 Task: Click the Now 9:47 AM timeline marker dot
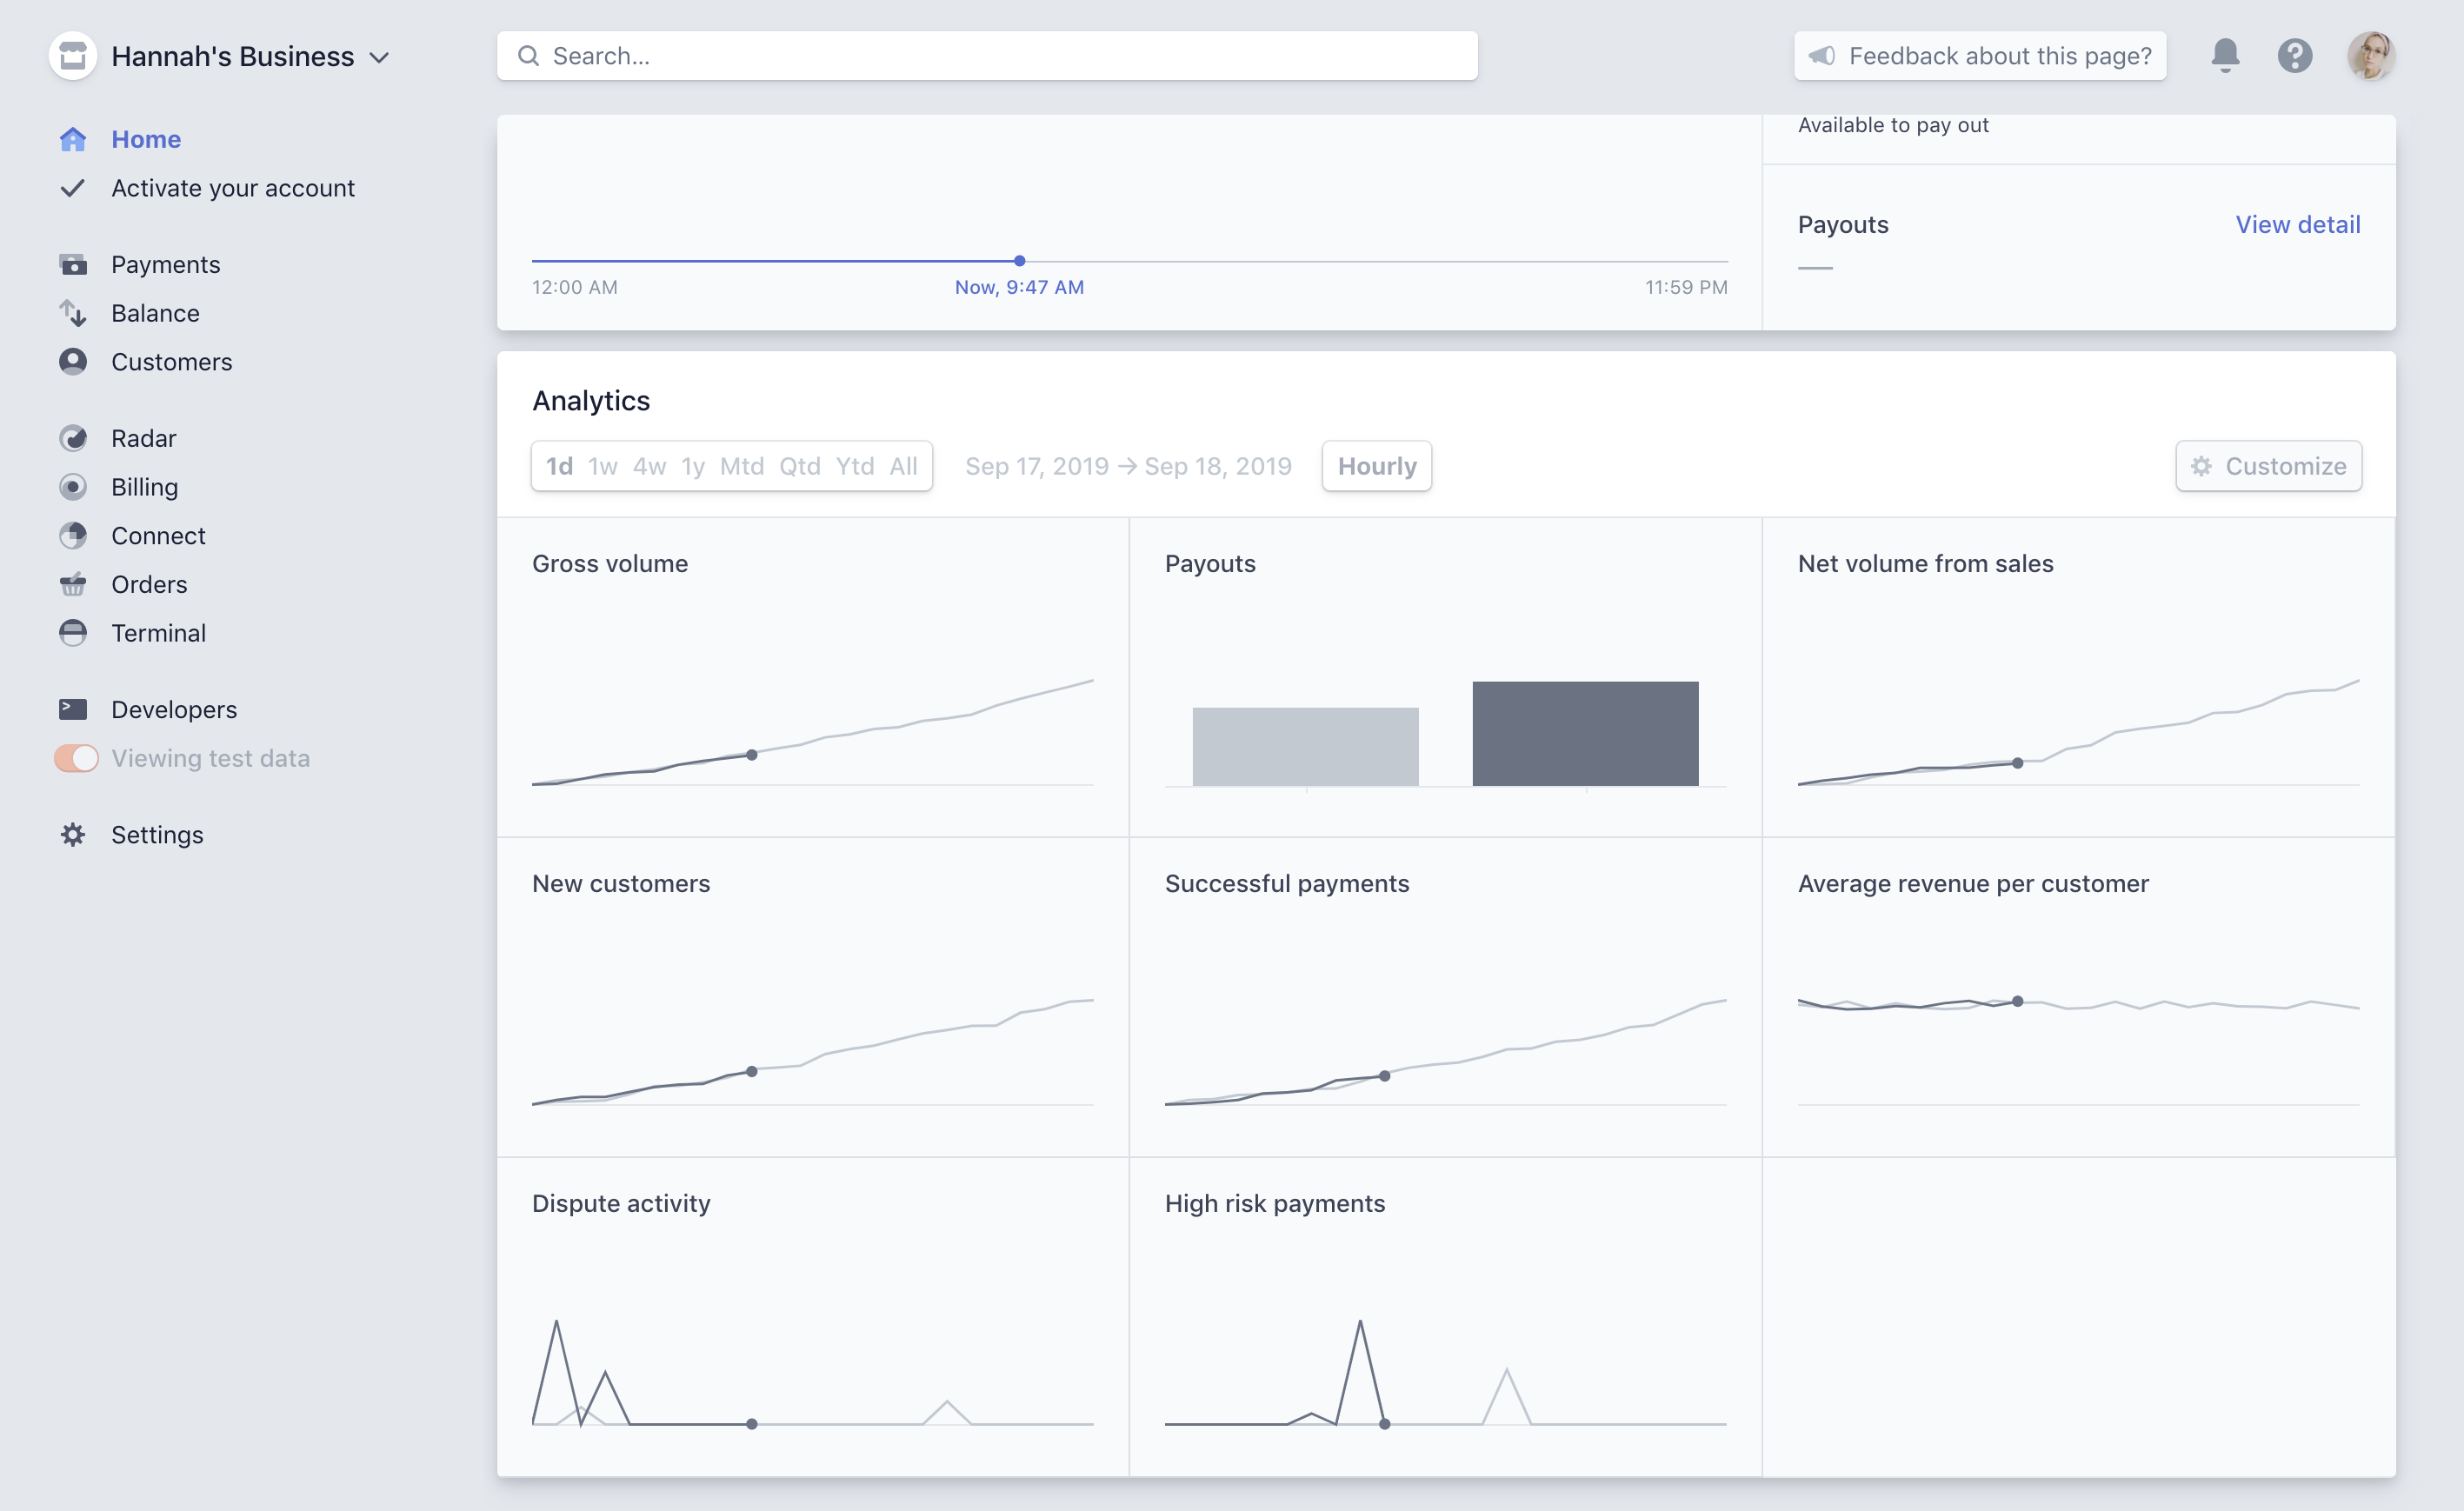tap(1019, 261)
